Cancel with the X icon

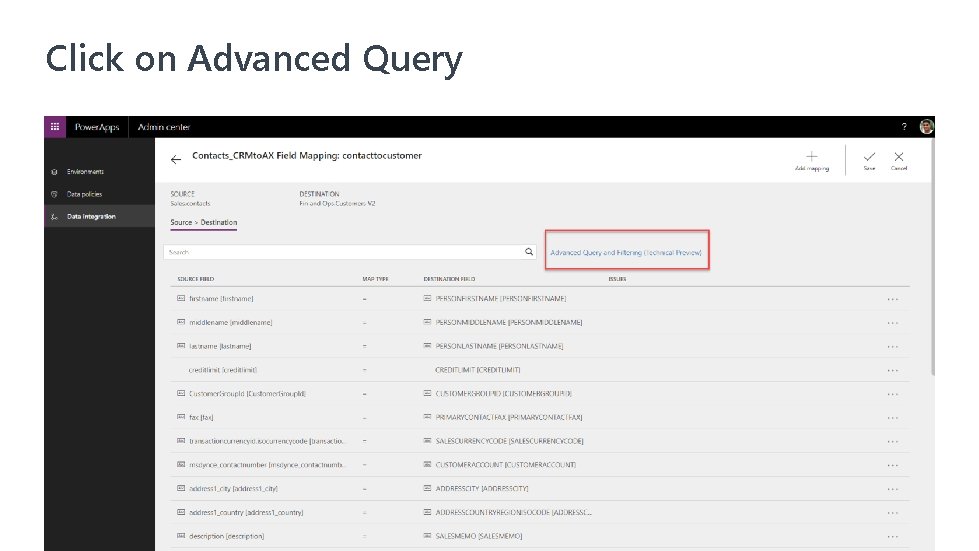pyautogui.click(x=898, y=157)
